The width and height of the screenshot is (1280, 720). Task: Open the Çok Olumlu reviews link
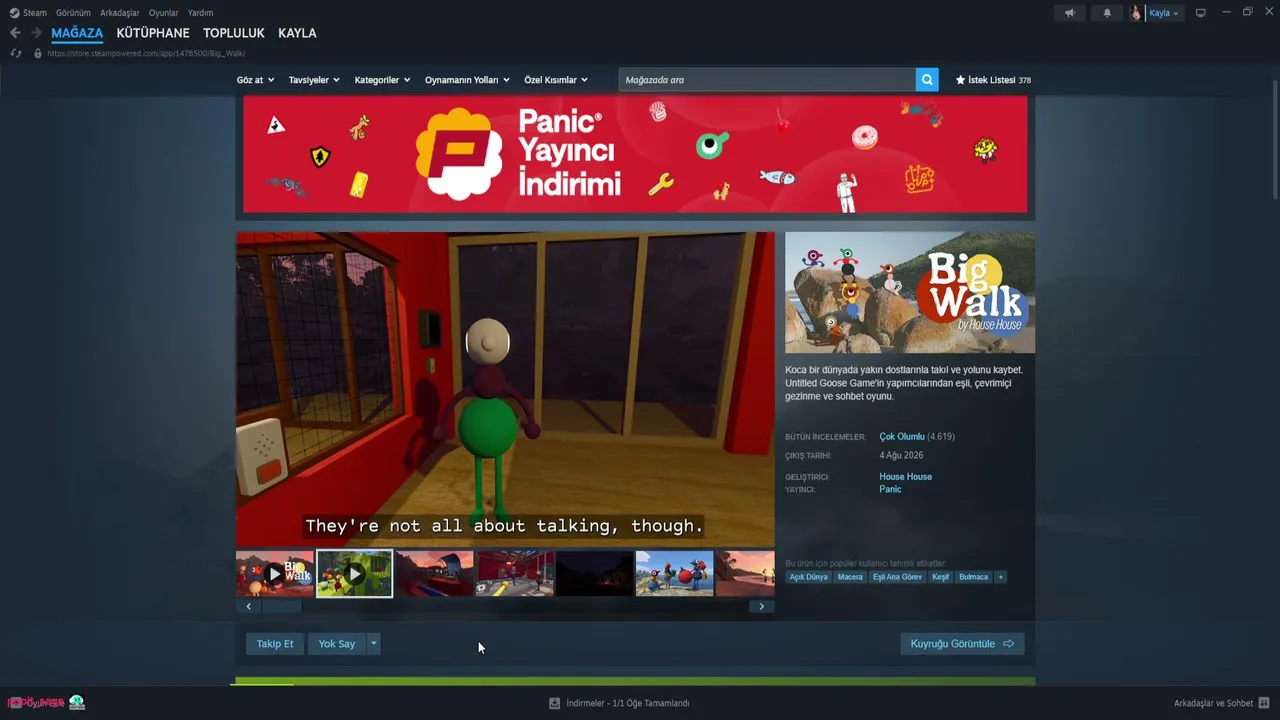click(x=902, y=437)
